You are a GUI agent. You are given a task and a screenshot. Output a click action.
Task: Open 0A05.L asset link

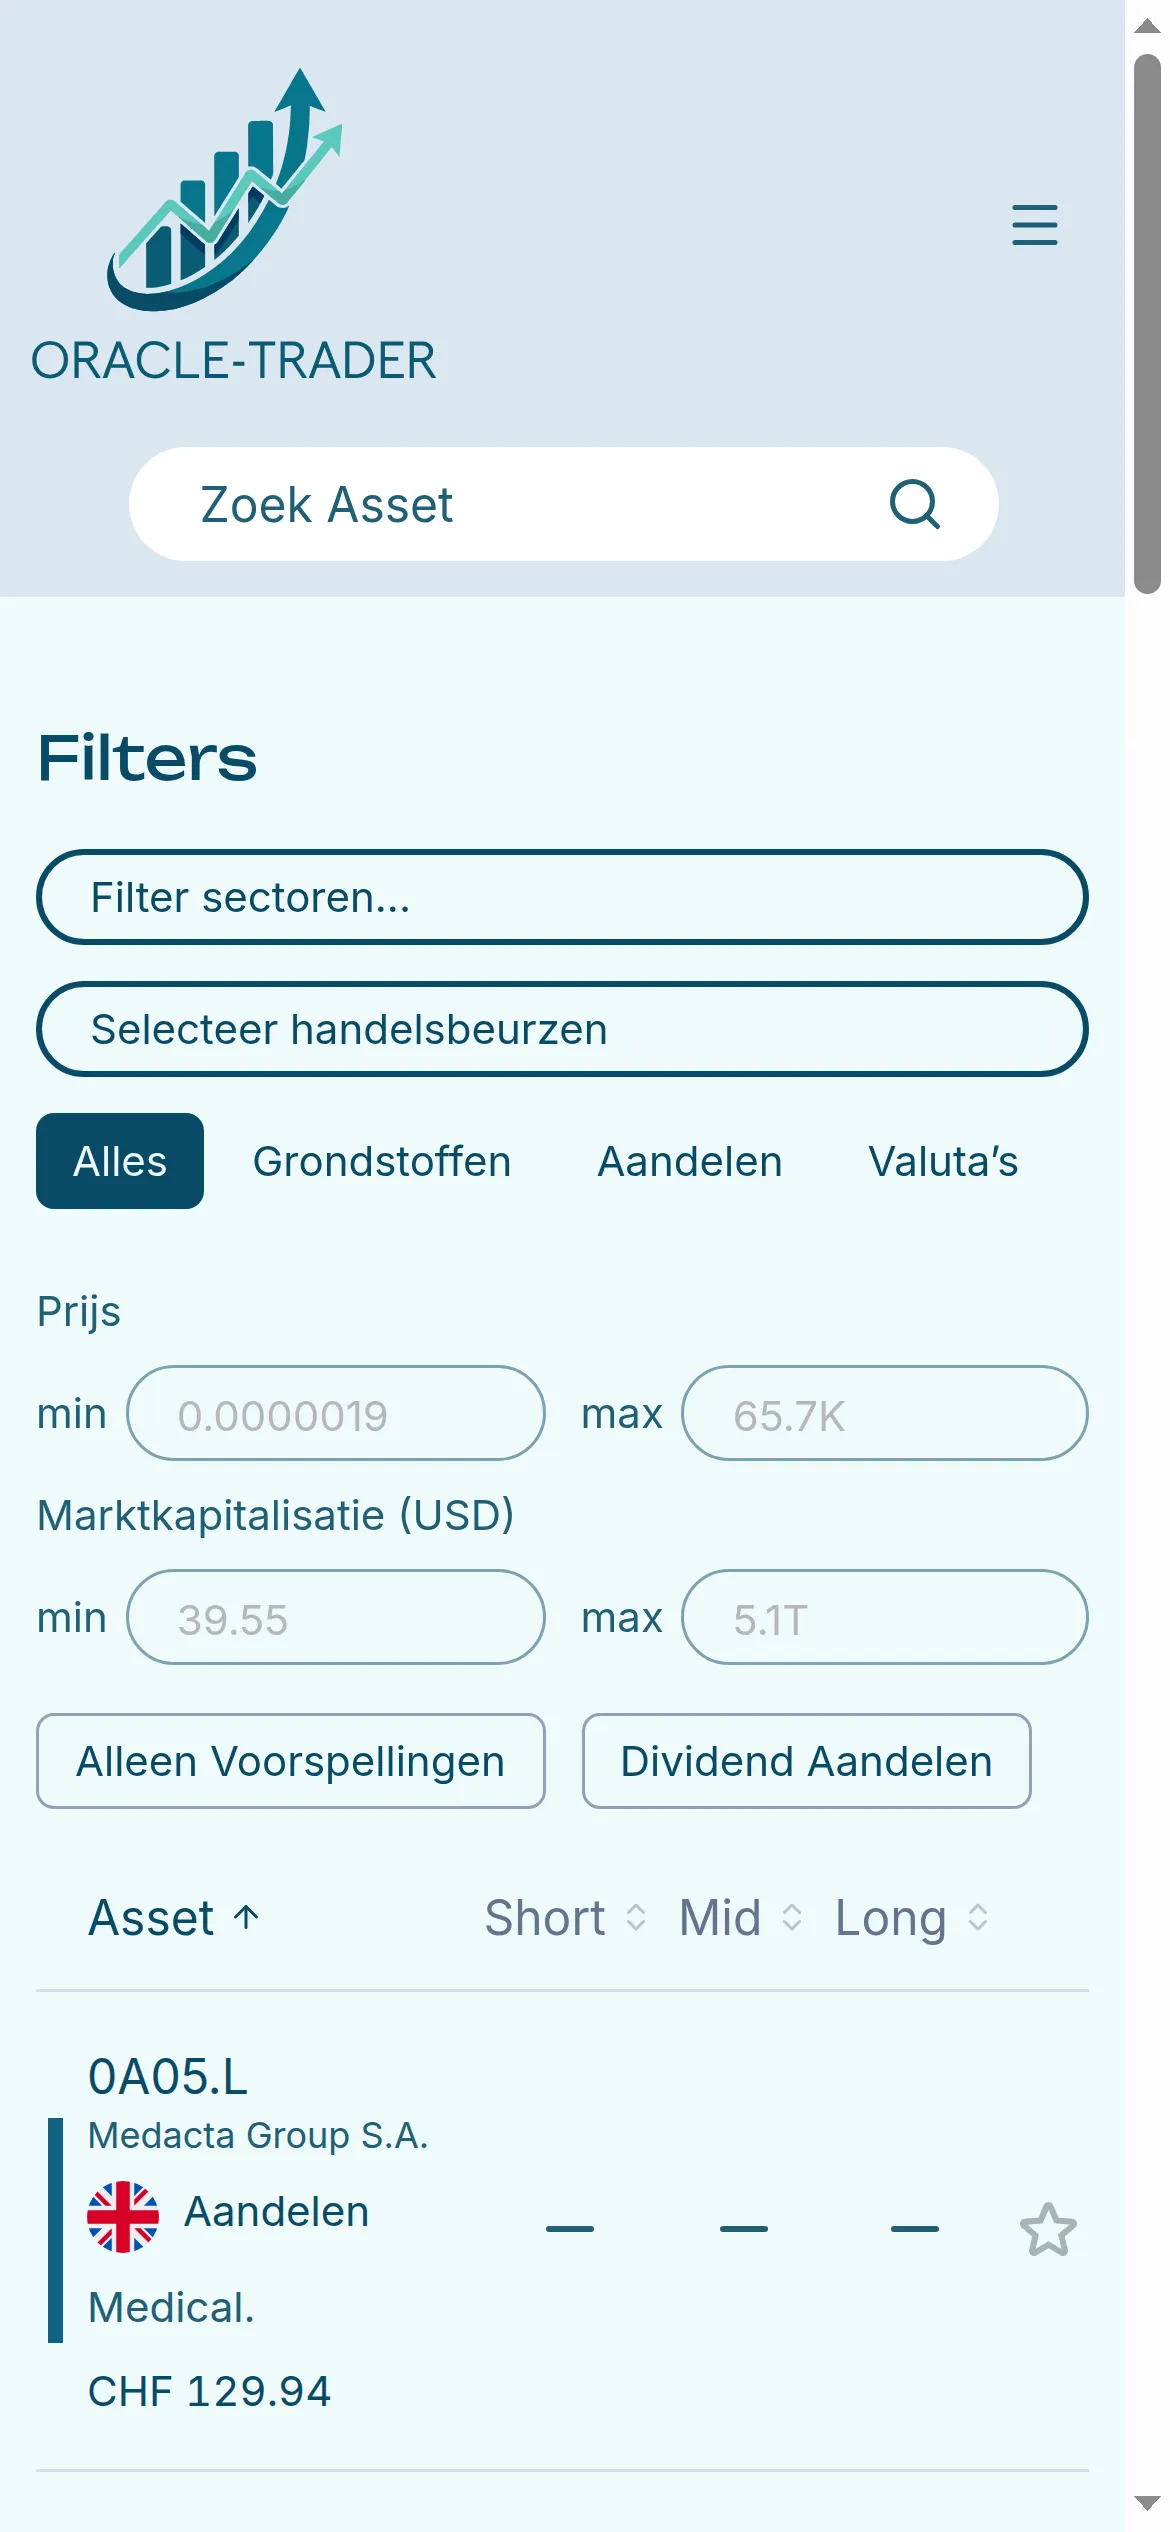[168, 2077]
